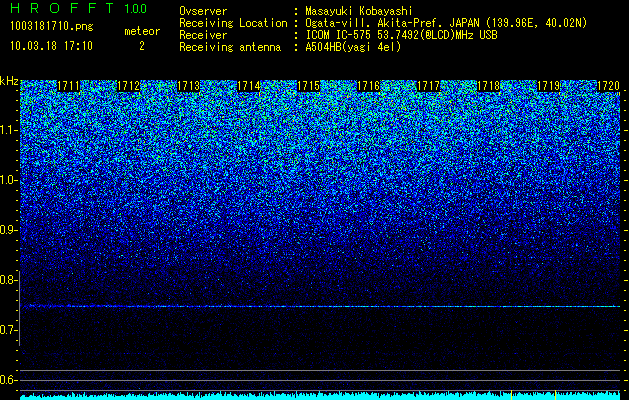
Task: Click the 0.9 frequency axis label
Action: click(8, 230)
